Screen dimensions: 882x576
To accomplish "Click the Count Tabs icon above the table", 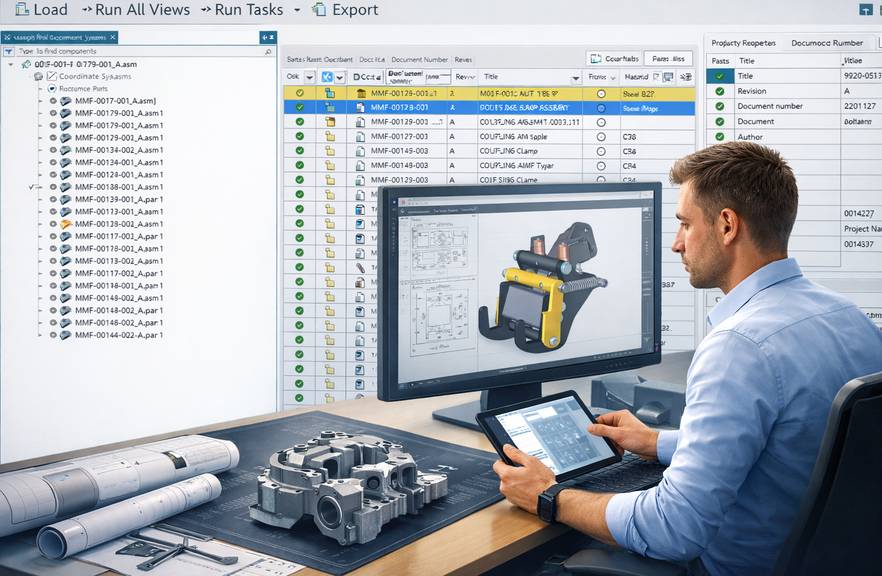I will 596,57.
